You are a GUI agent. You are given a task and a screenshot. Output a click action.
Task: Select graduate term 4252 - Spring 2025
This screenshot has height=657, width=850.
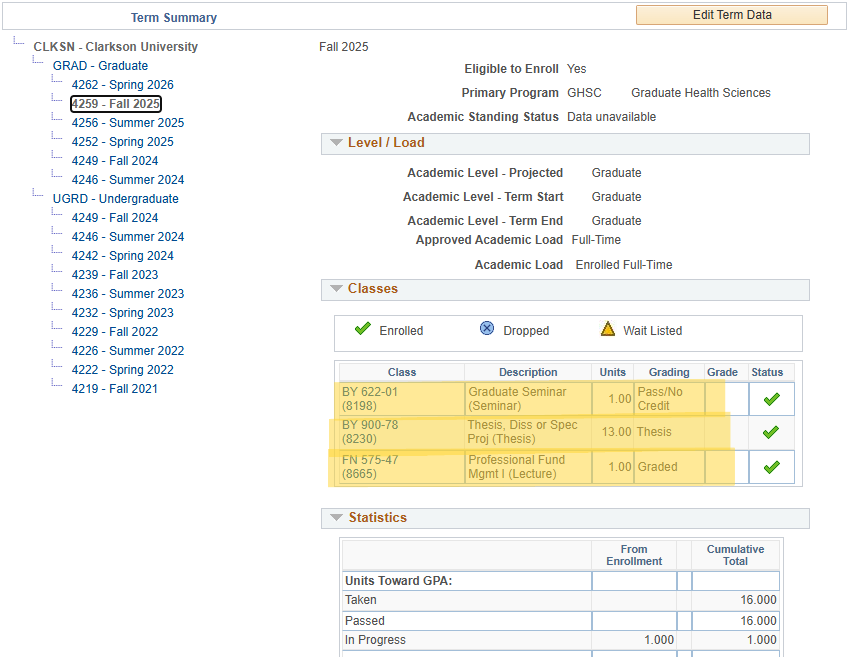pyautogui.click(x=122, y=142)
